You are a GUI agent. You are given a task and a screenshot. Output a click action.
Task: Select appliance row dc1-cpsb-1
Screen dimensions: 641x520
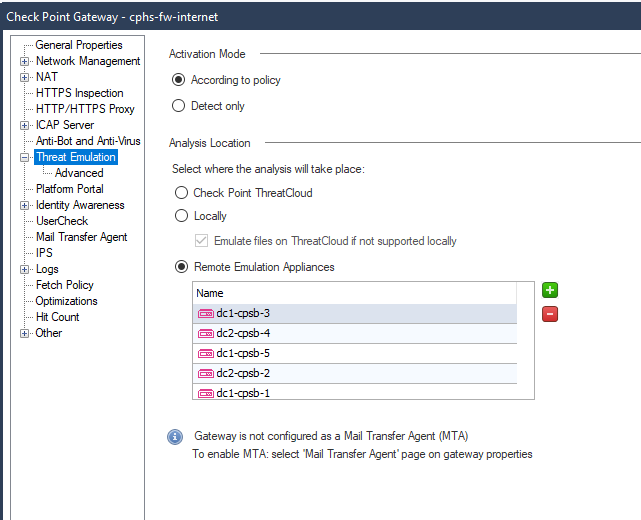pyautogui.click(x=355, y=392)
